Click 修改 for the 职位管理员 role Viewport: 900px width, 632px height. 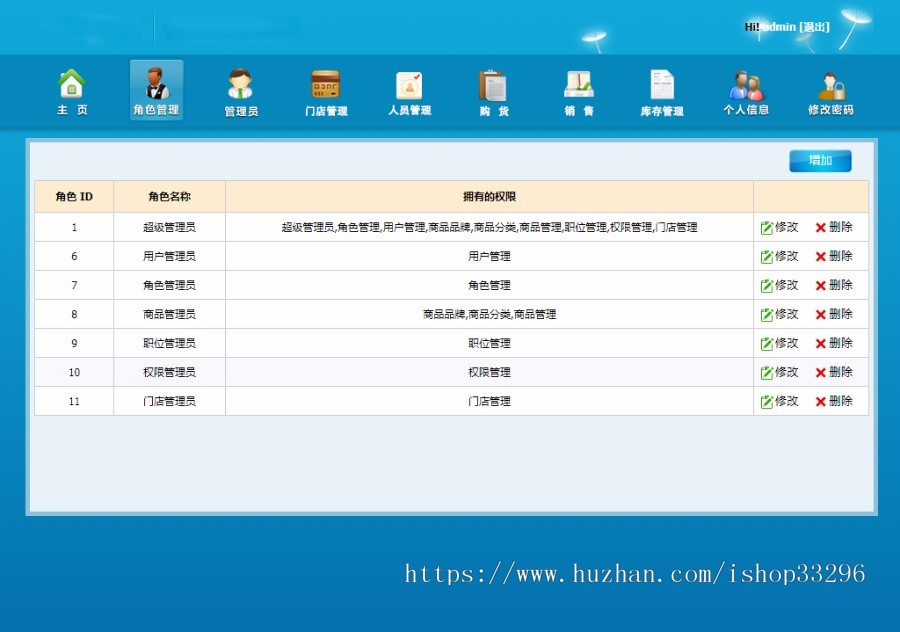[x=781, y=343]
